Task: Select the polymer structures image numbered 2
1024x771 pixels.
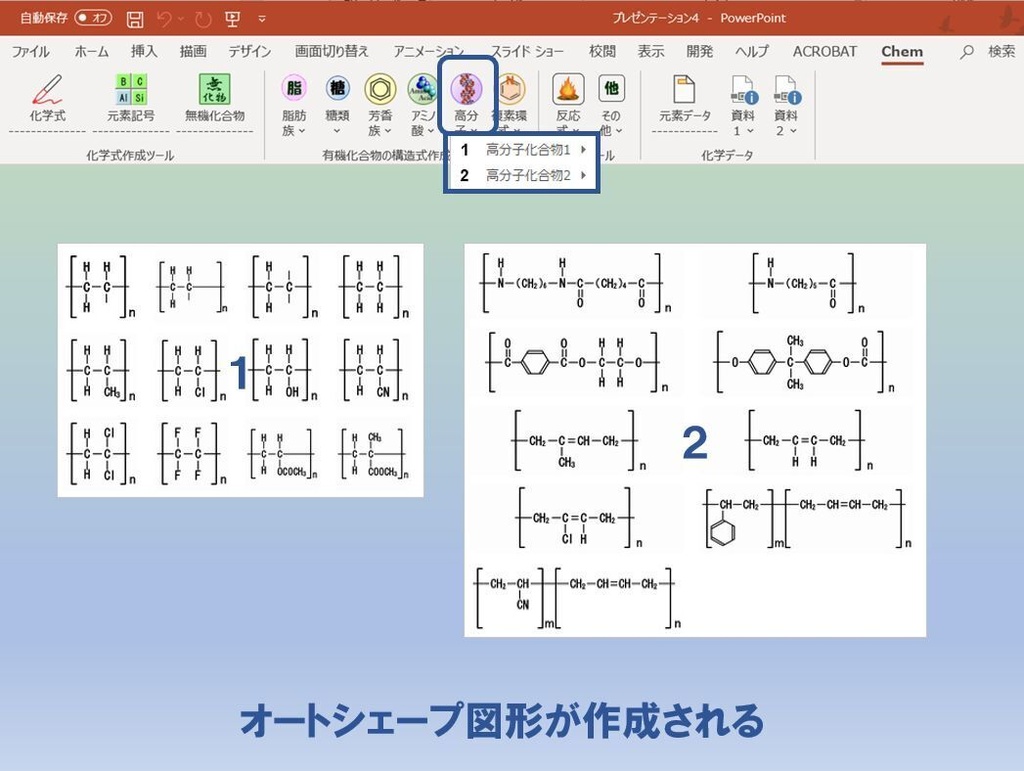Action: (x=695, y=440)
